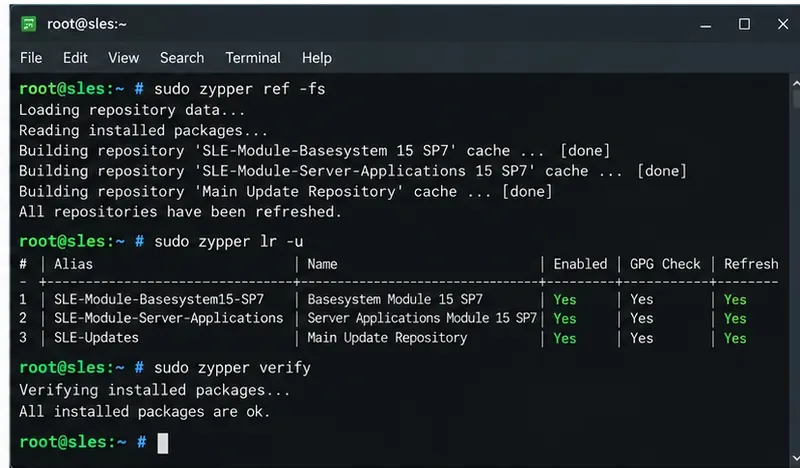Click GPG Check 'Yes' for Basesystem row
This screenshot has width=800, height=468.
(641, 300)
